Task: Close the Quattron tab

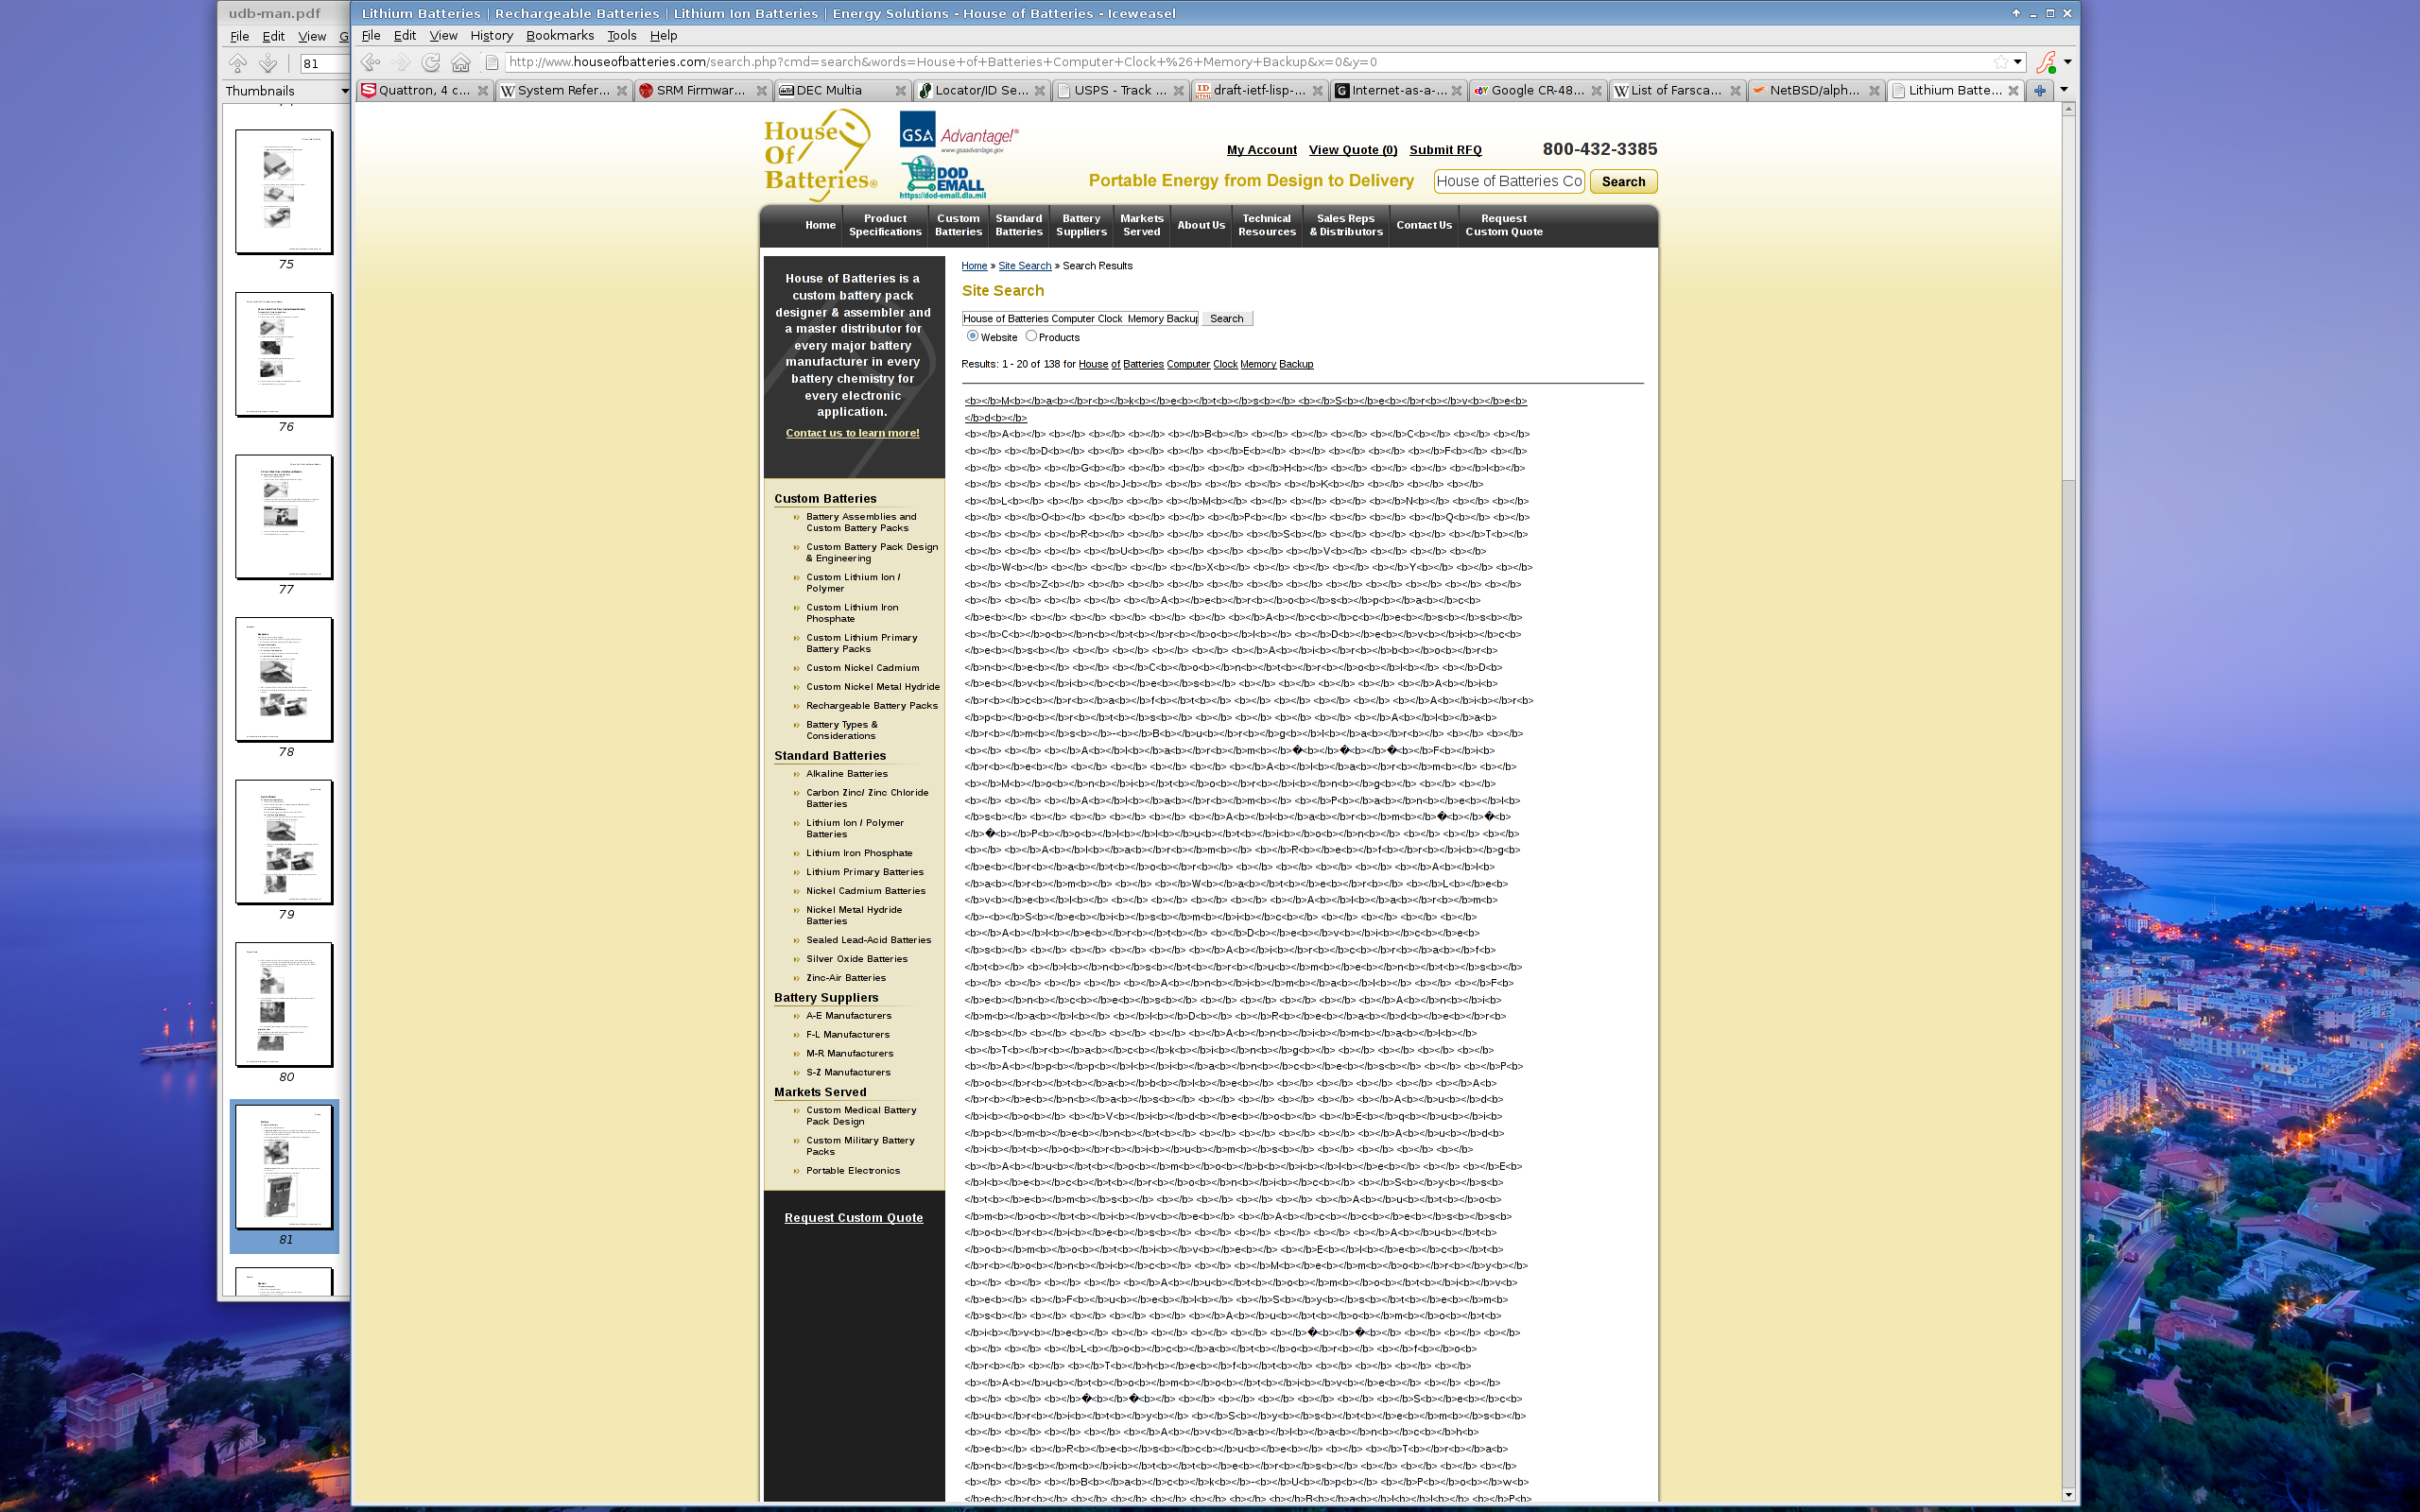Action: (x=483, y=90)
